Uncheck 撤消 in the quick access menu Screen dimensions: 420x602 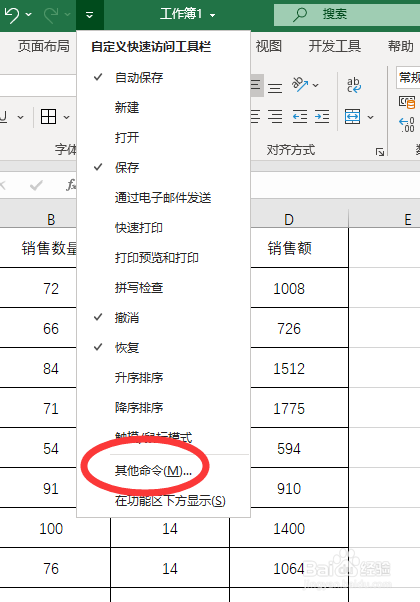163,318
